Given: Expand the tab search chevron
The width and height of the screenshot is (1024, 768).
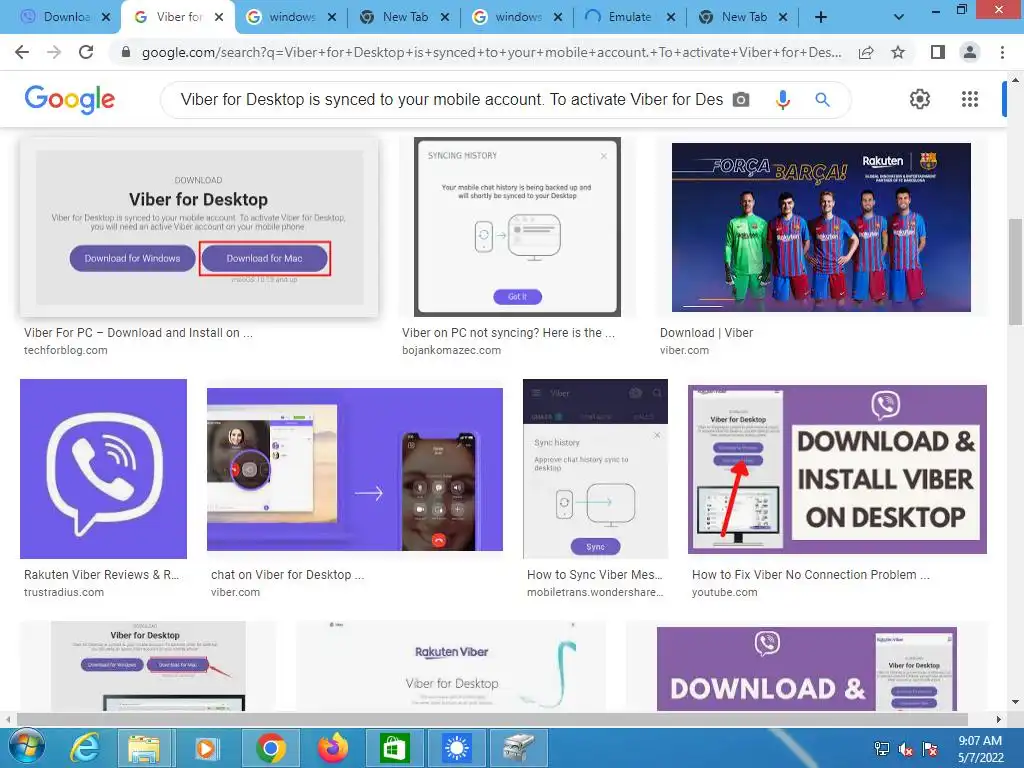Looking at the screenshot, I should [899, 18].
